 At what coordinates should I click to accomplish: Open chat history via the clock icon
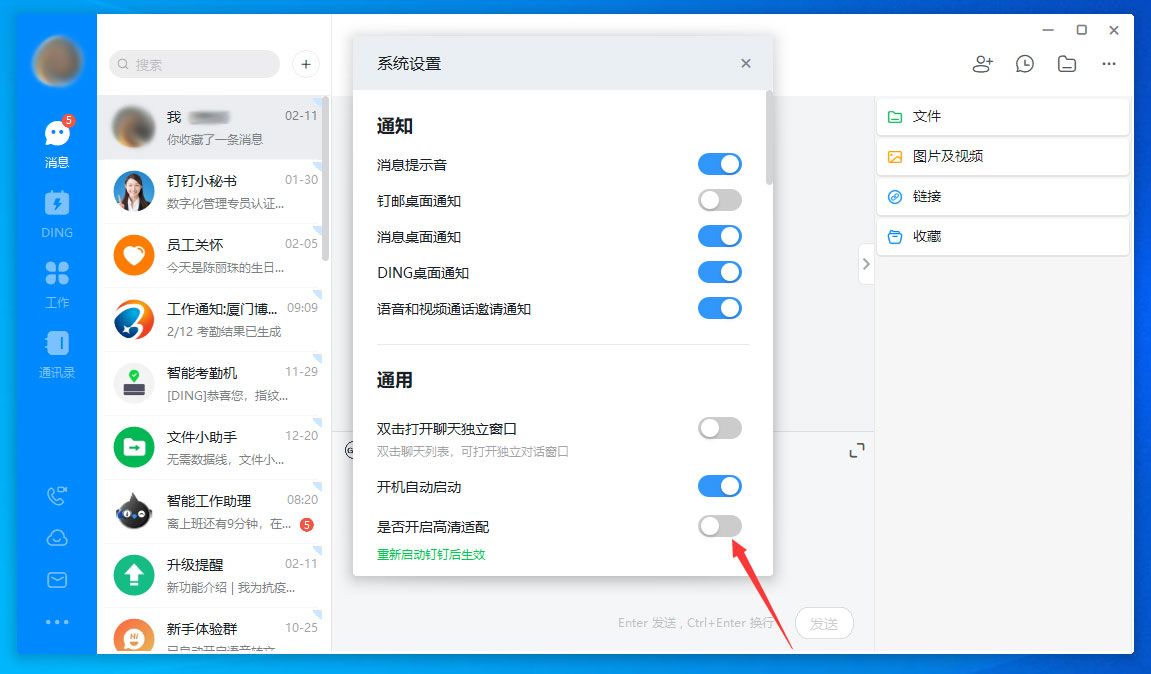(1024, 63)
